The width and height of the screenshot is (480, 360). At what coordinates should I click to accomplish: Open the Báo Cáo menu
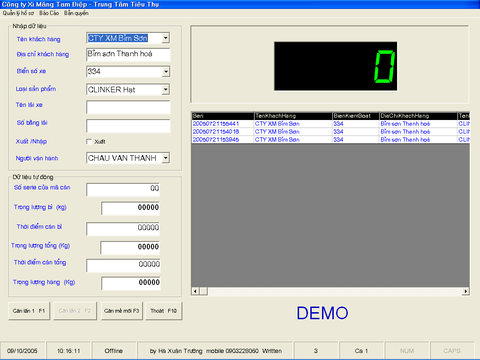point(49,13)
